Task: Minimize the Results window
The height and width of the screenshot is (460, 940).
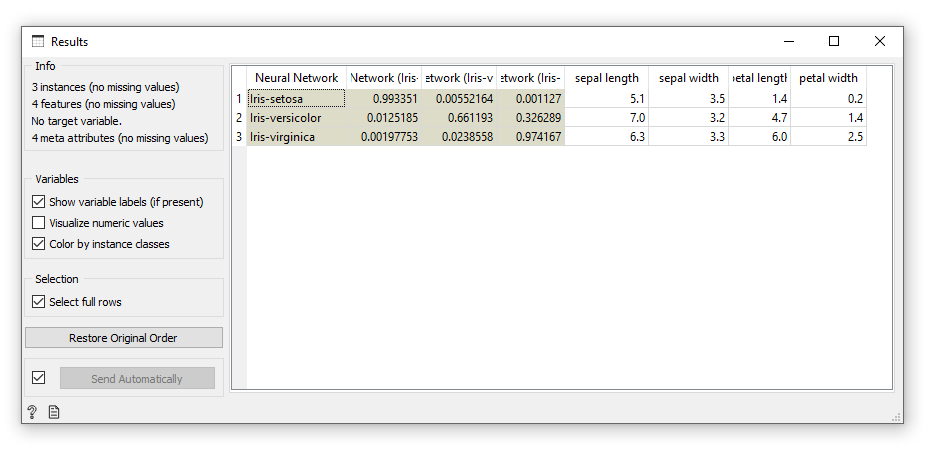Action: pos(788,42)
